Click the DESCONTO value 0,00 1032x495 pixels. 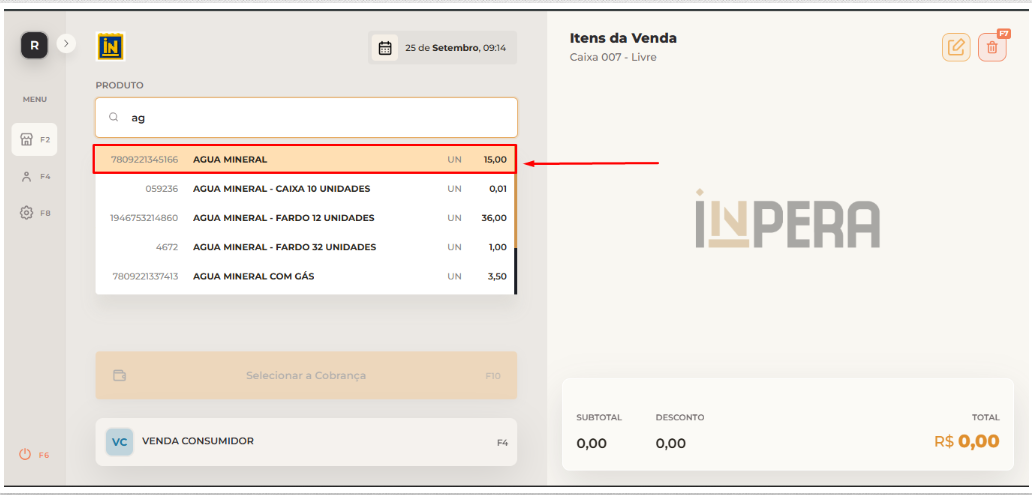pyautogui.click(x=671, y=443)
